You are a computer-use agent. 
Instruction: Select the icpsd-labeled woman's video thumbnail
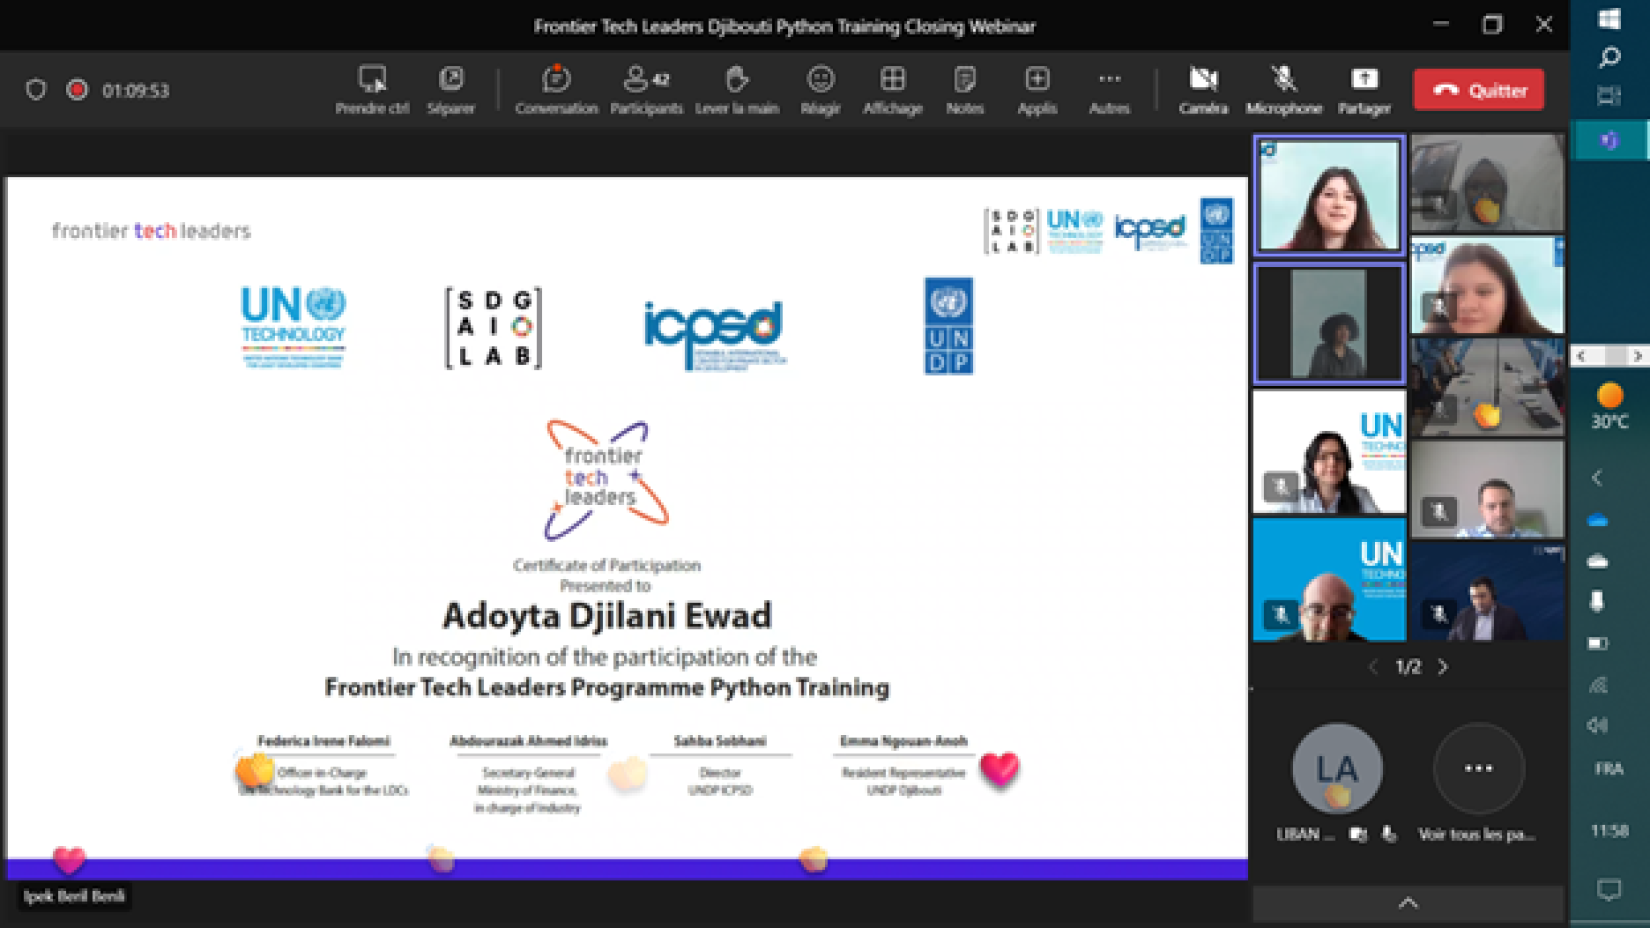1487,286
